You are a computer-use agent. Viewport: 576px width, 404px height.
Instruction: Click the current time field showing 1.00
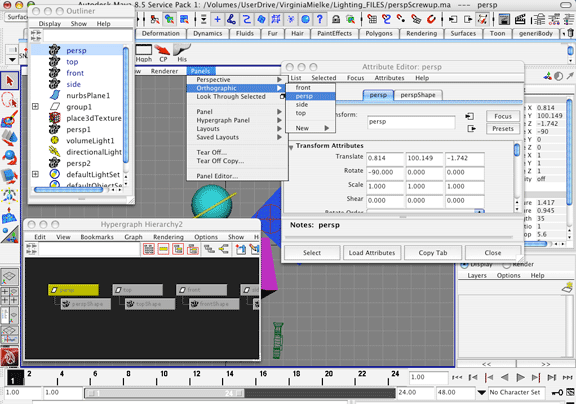(x=428, y=377)
